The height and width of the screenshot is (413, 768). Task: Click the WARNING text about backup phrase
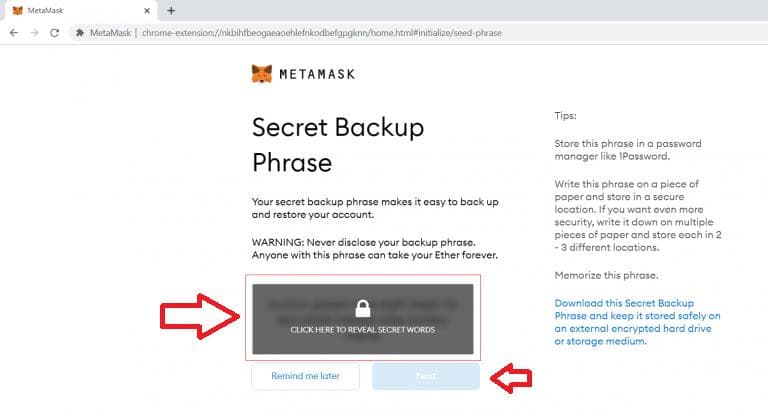pos(375,248)
